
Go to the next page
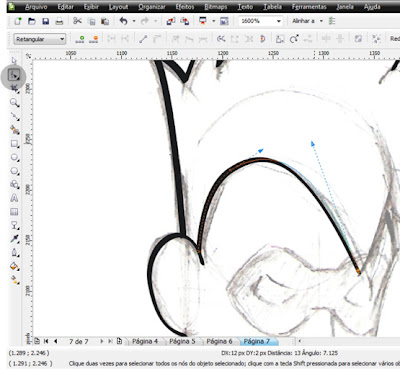[101, 341]
